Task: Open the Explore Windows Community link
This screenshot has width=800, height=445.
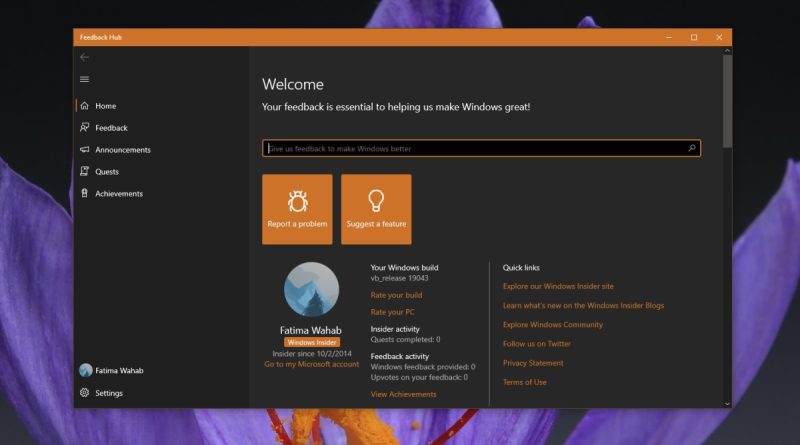Action: [553, 325]
